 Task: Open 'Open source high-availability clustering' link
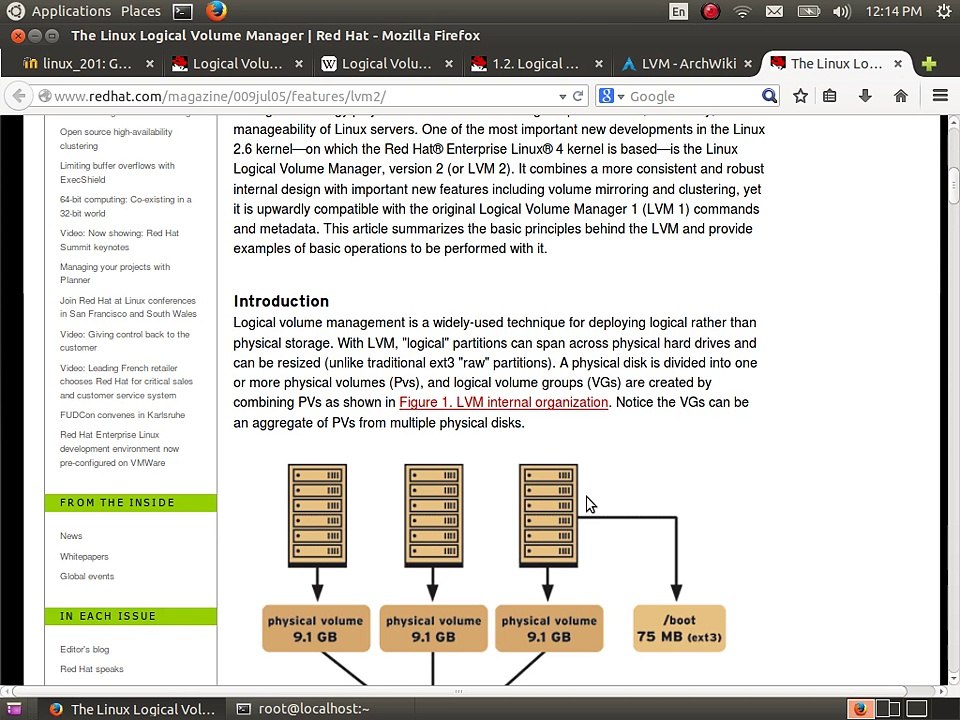(x=116, y=139)
